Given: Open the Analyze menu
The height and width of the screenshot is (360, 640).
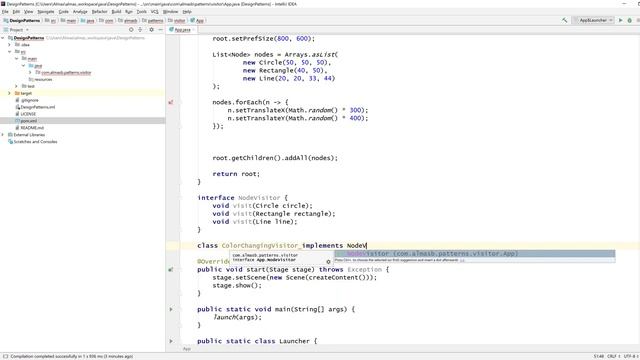Looking at the screenshot, I should [x=80, y=12].
